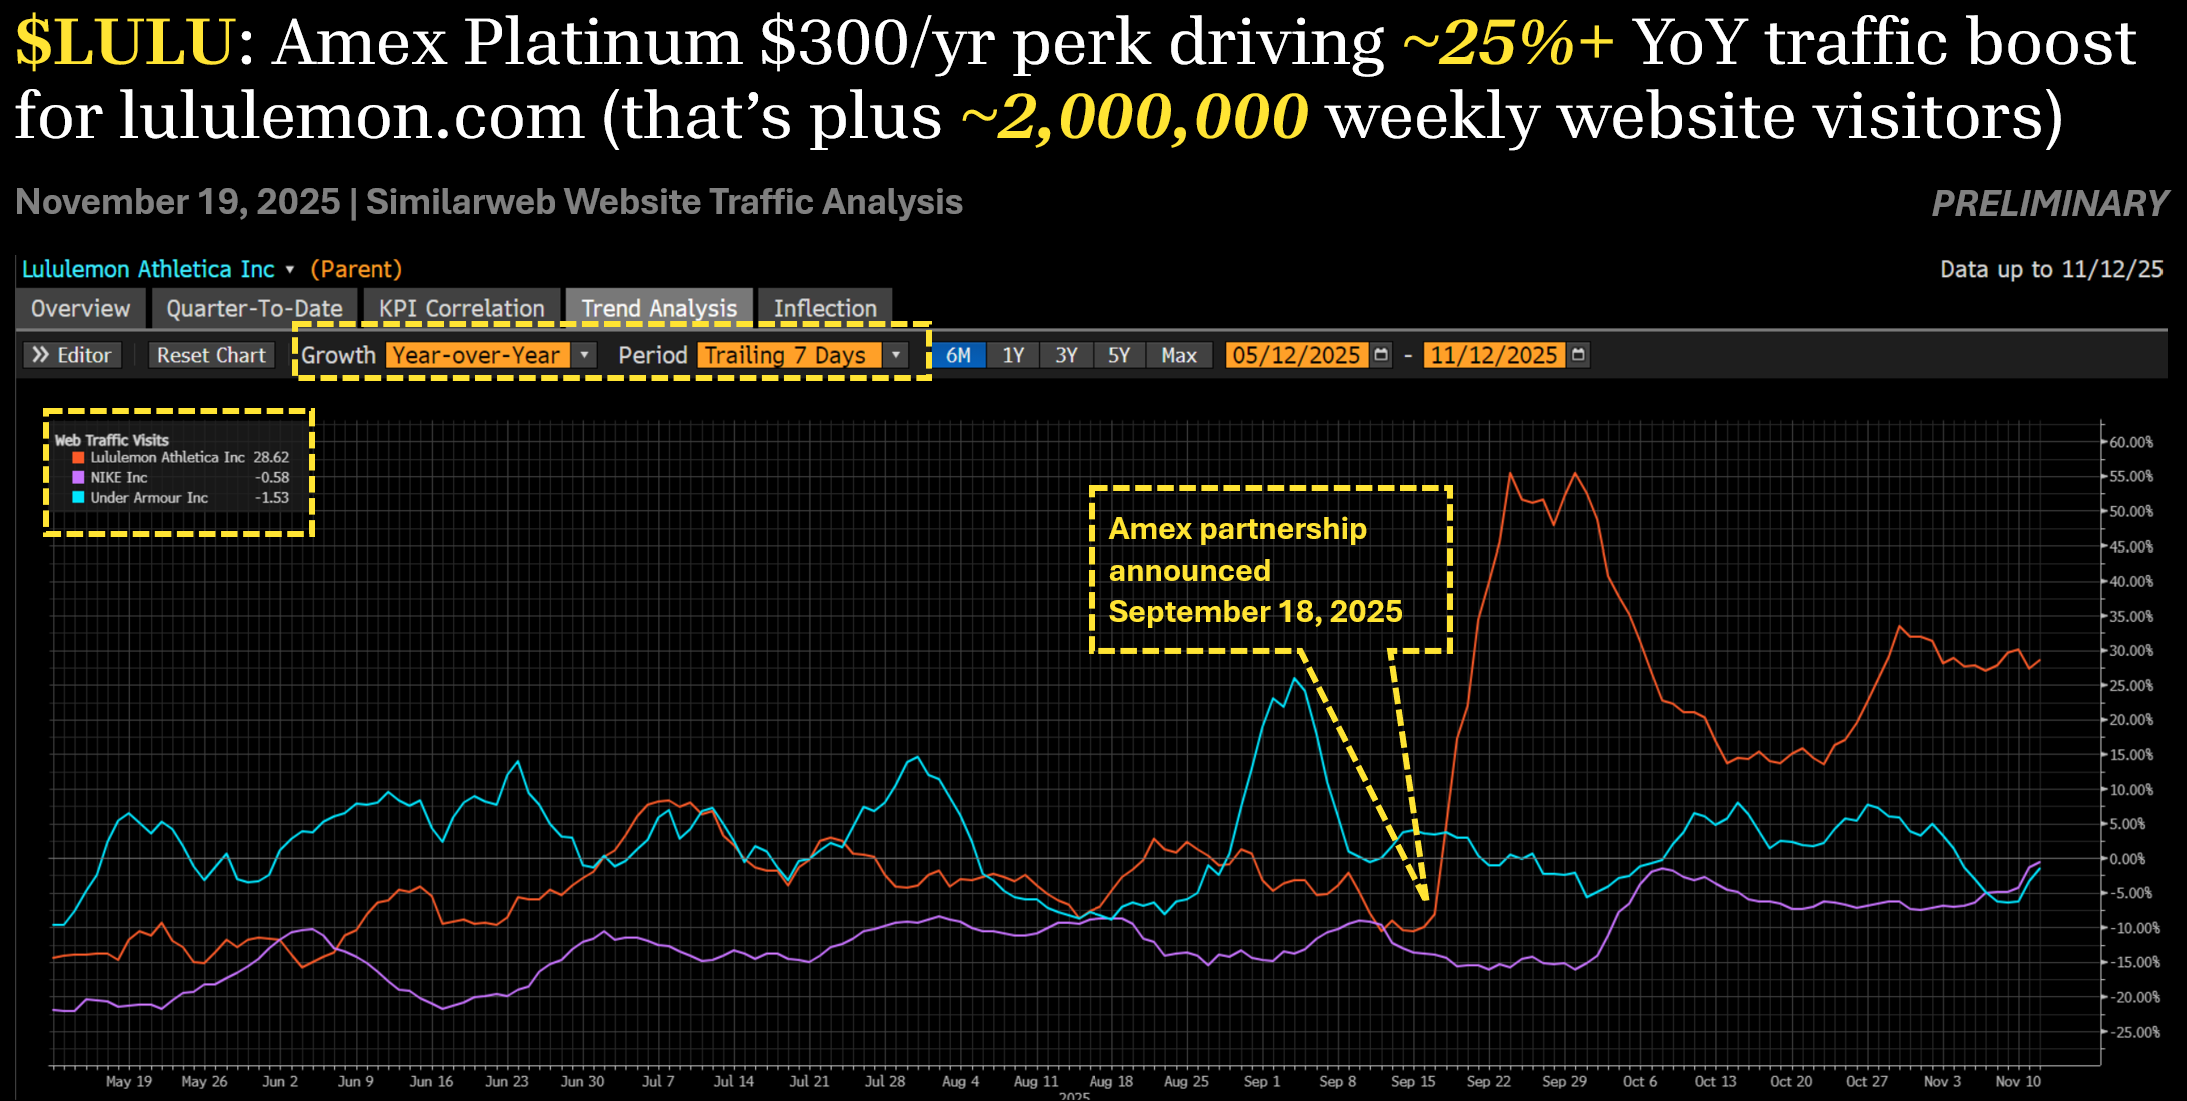Expand the Growth Year-over-Year dropdown arrow
This screenshot has height=1101, width=2187.
tap(585, 355)
